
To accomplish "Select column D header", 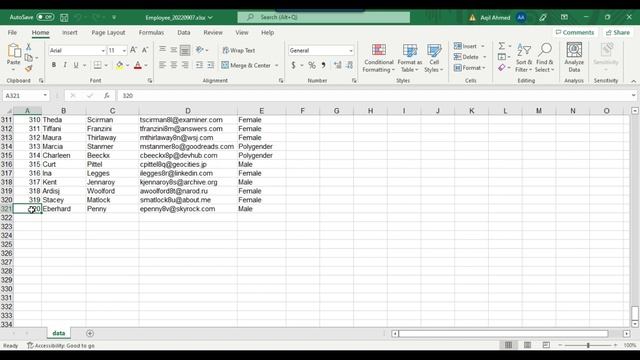I will click(188, 111).
